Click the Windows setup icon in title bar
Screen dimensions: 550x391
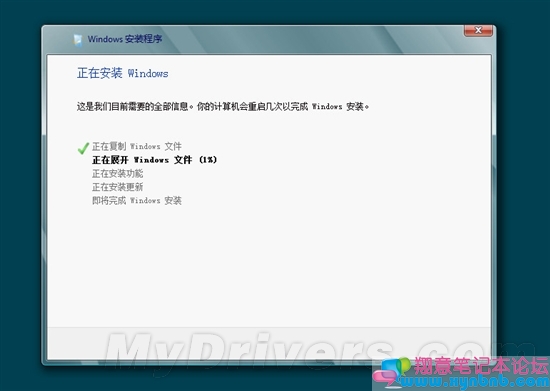[78, 40]
